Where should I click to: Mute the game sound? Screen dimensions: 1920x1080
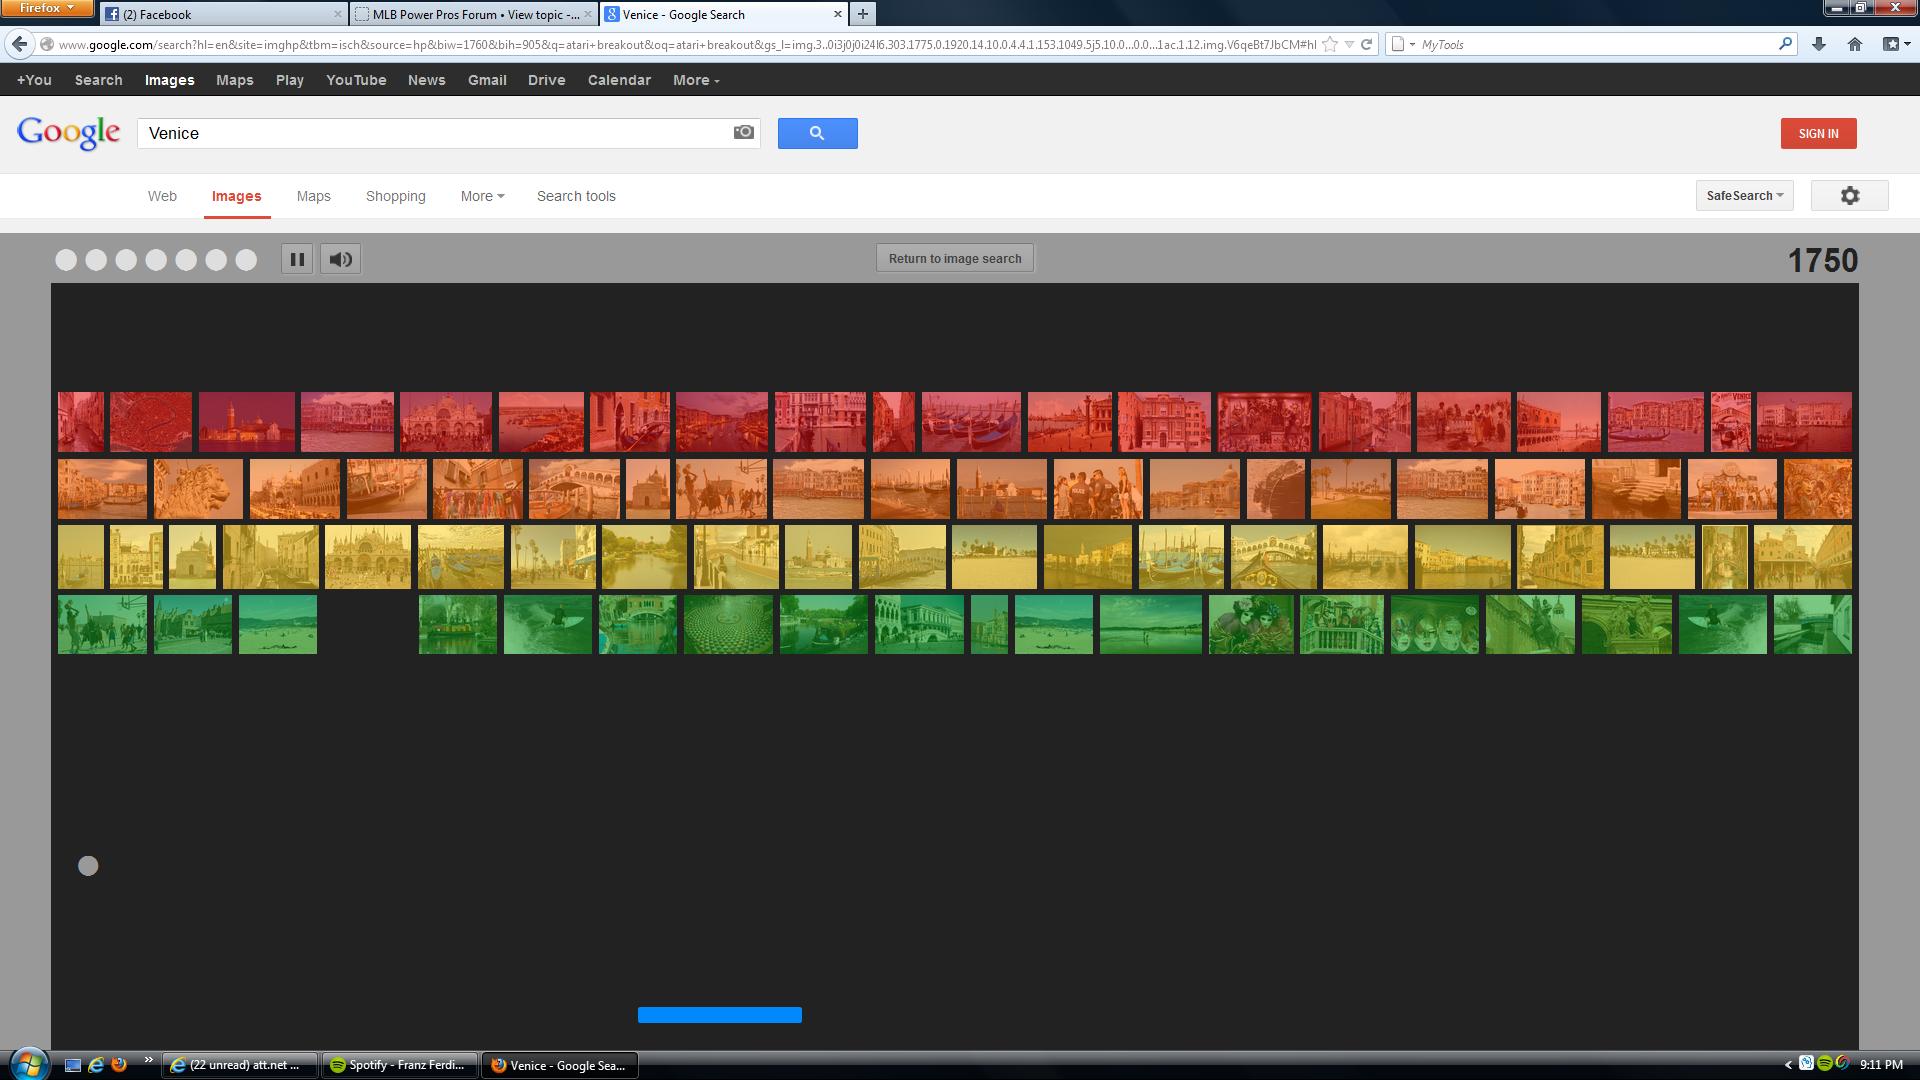340,259
